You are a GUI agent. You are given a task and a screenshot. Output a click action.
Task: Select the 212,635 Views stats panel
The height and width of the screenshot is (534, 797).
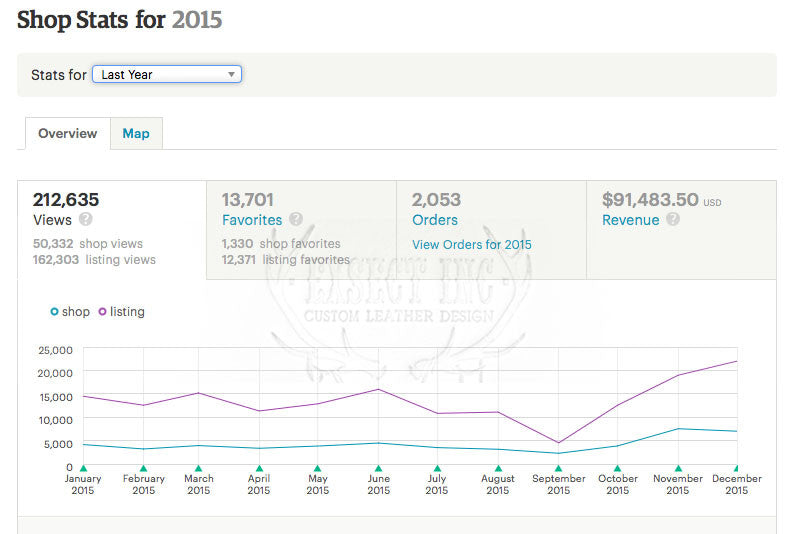point(111,230)
